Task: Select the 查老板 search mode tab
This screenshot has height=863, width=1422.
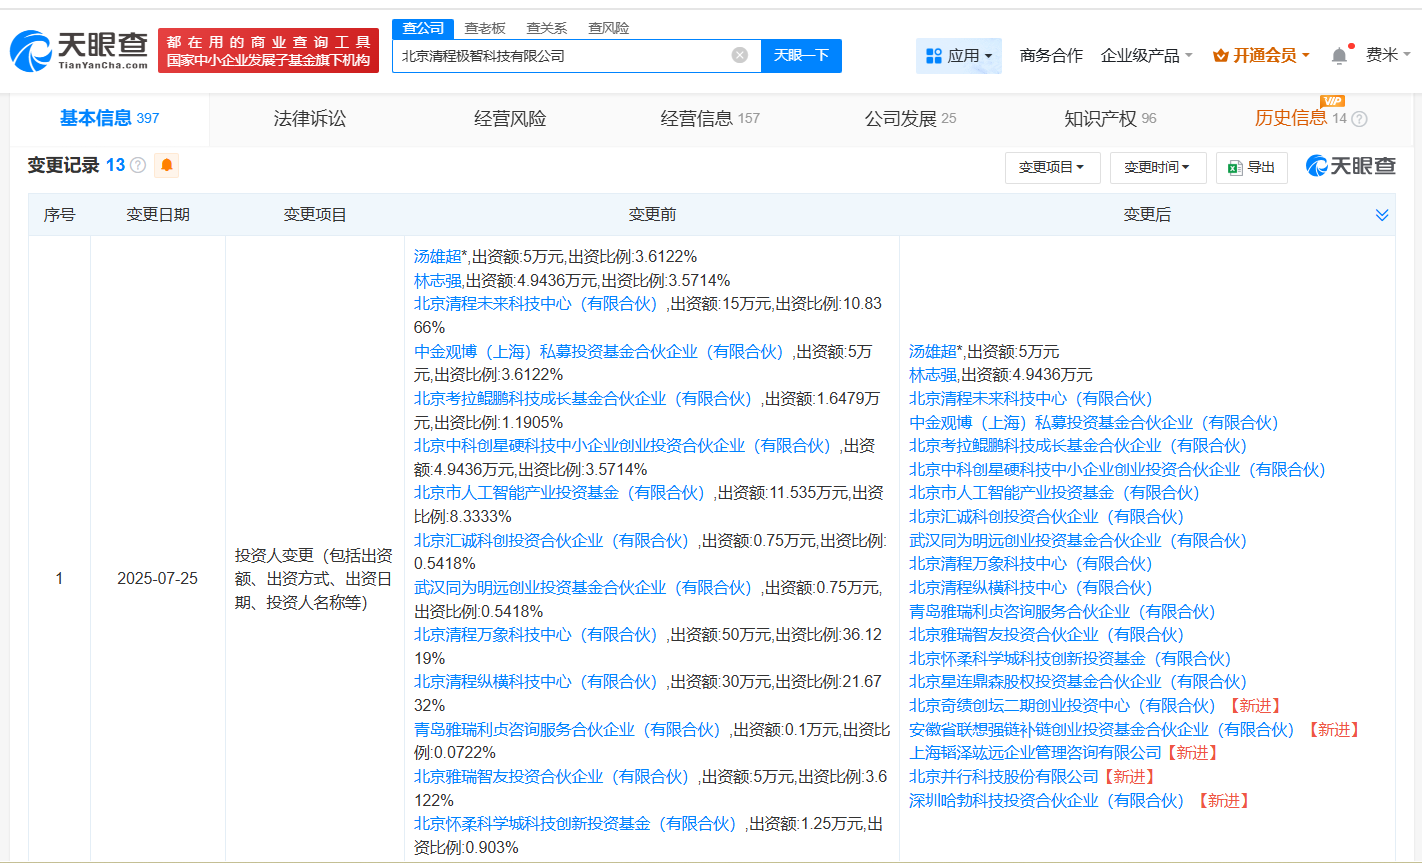Action: pos(485,28)
